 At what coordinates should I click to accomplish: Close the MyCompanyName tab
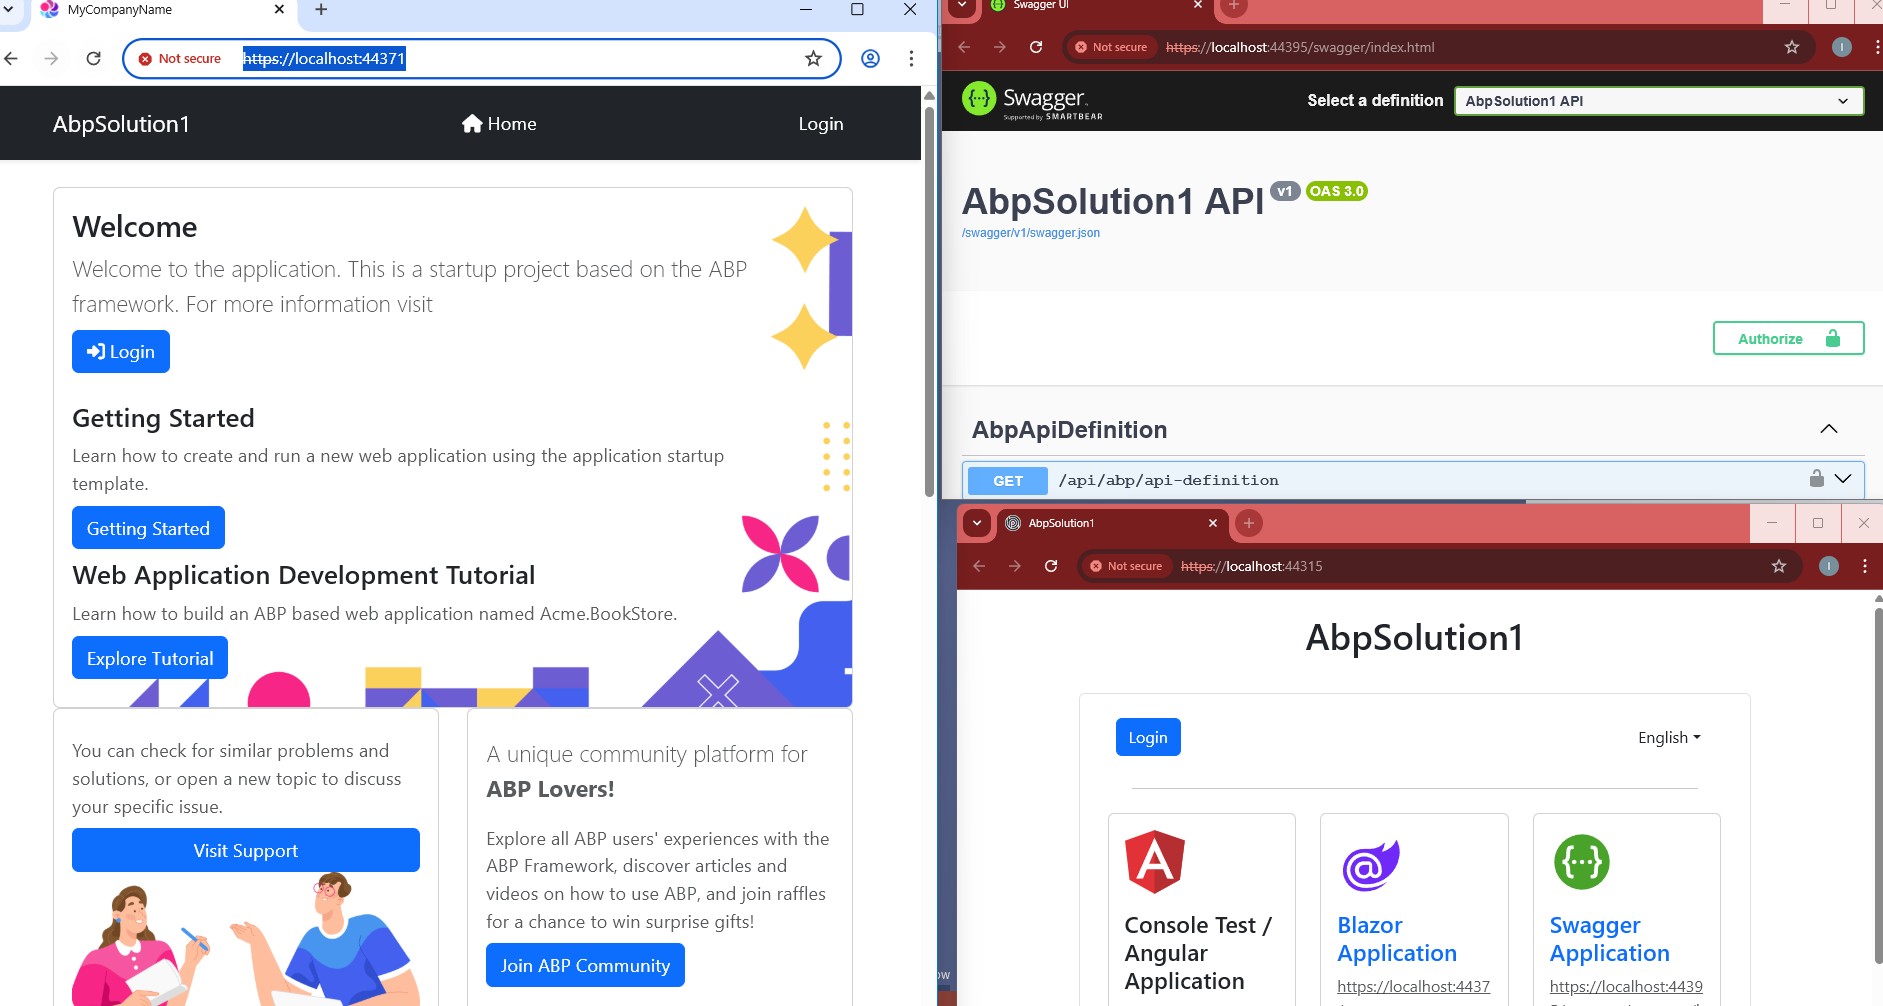279,9
